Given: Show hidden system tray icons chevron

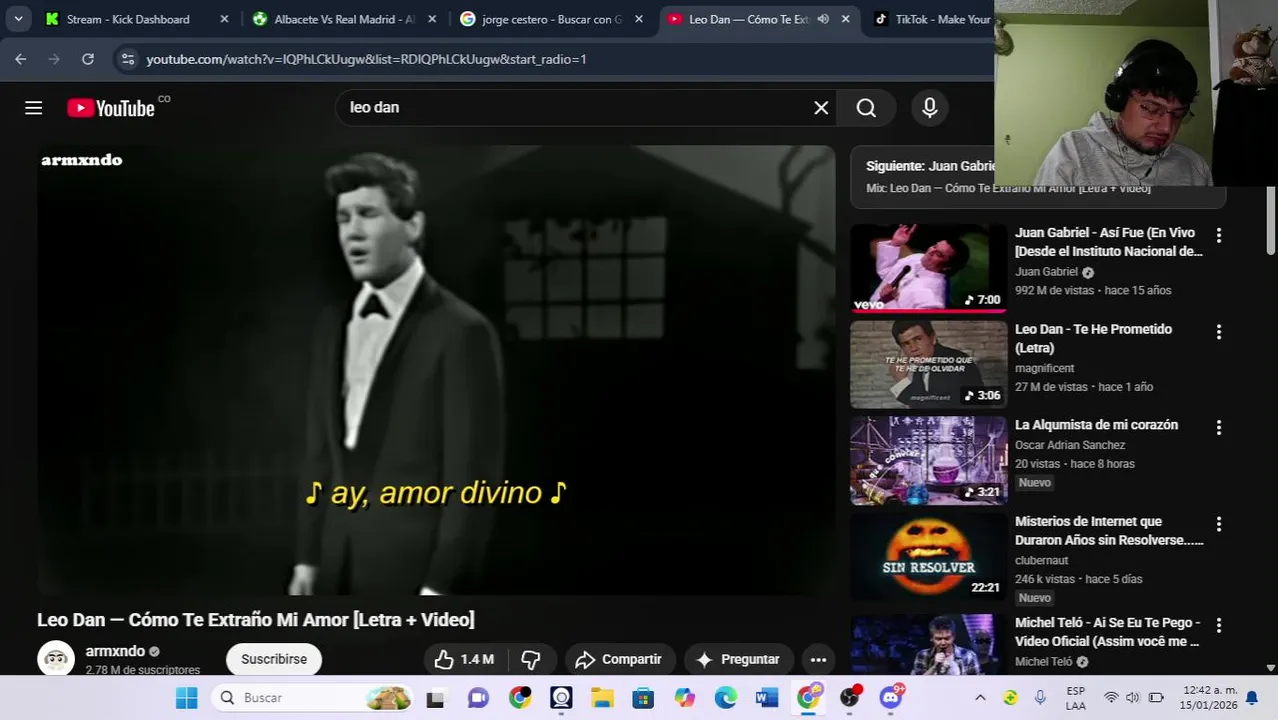Looking at the screenshot, I should coord(980,698).
